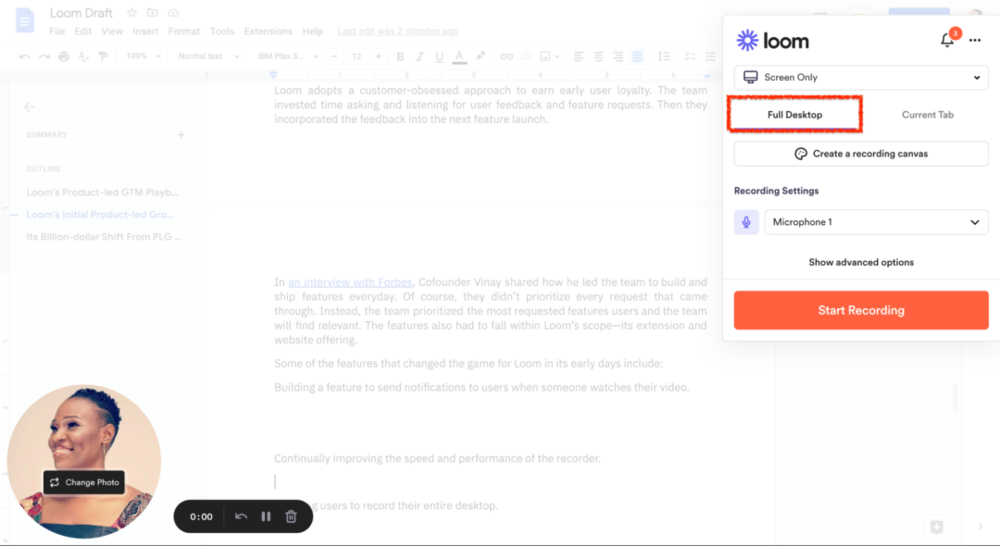Click the move-to-folder icon beside the title

point(152,13)
